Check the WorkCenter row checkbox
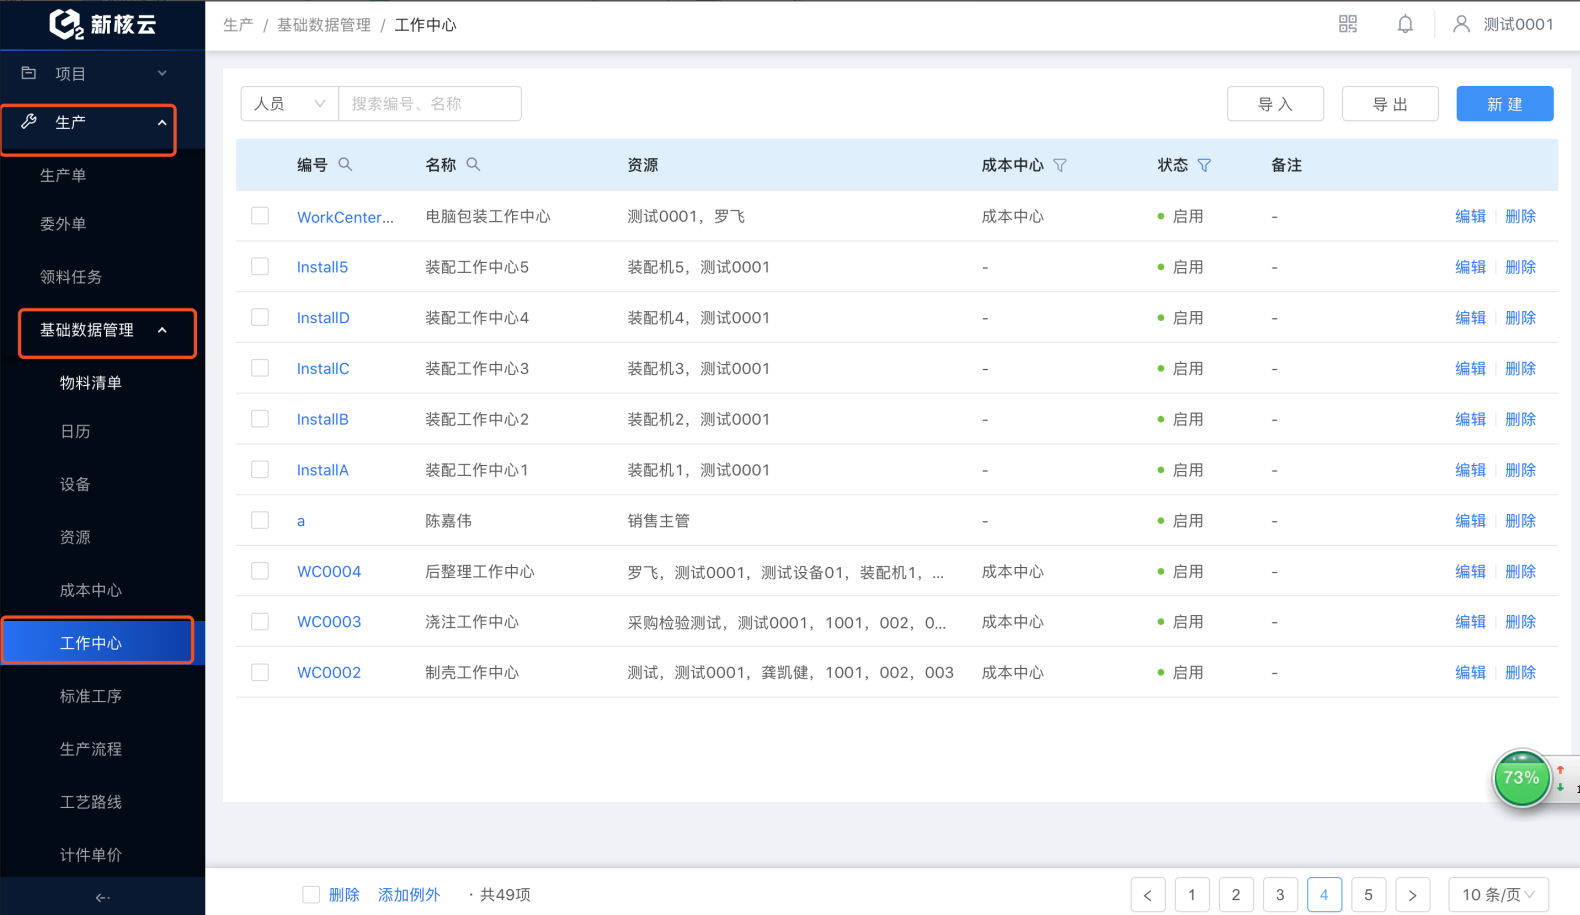The image size is (1580, 915). [x=260, y=216]
